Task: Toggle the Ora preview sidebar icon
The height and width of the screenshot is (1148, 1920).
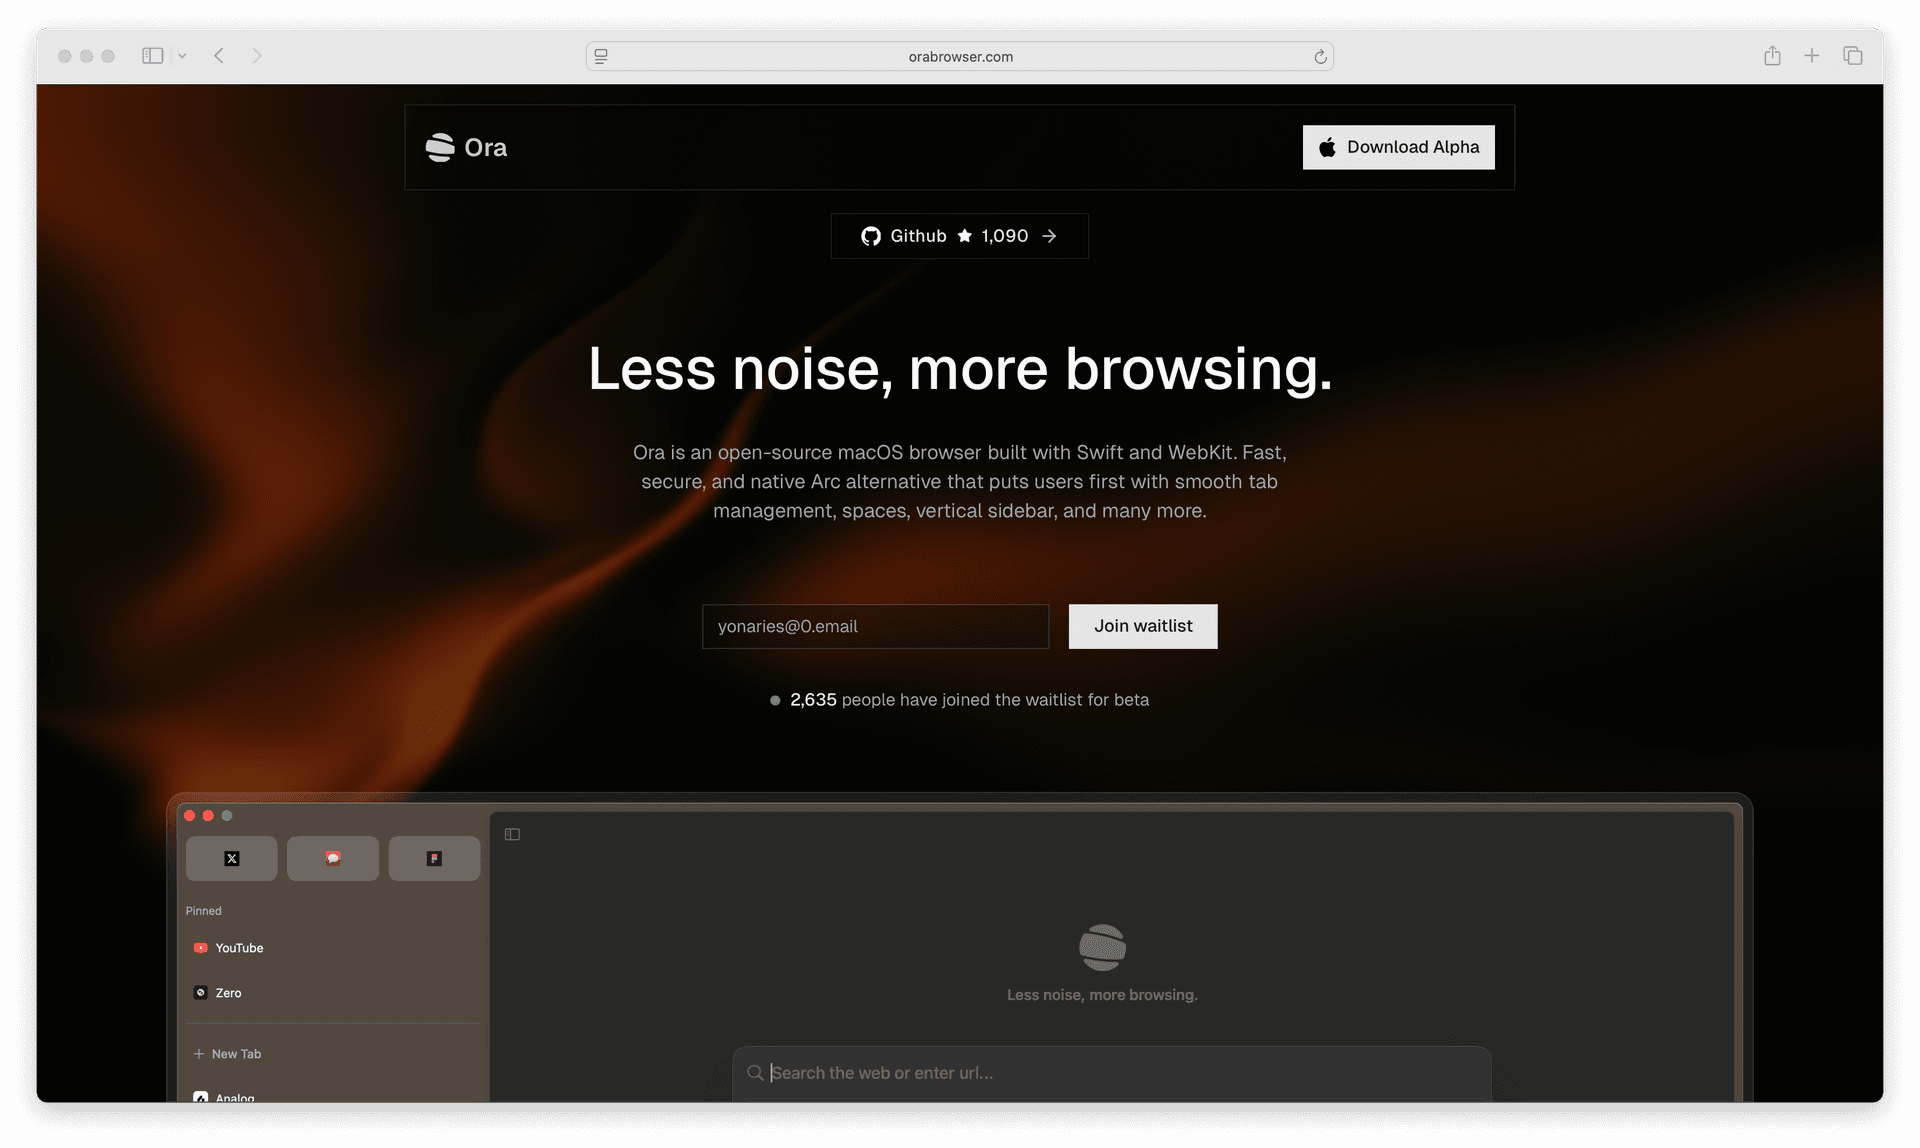Action: 512,834
